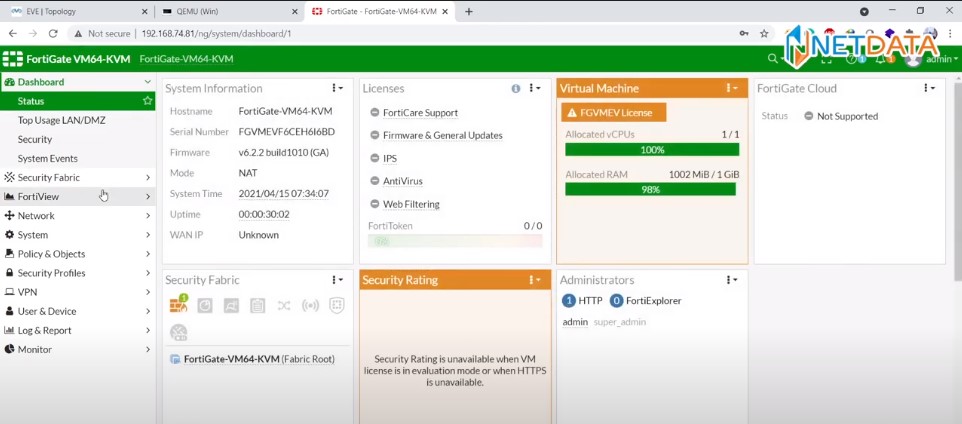
Task: Open the System Events dashboard
Action: (48, 158)
